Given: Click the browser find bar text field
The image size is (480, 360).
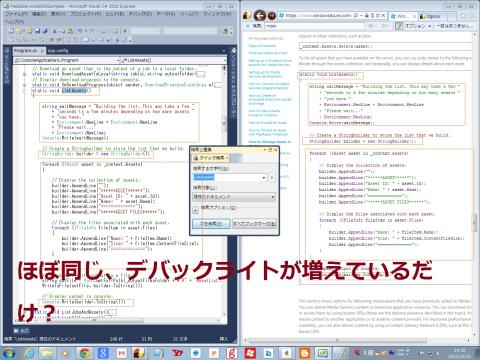Looking at the screenshot, I should [x=313, y=26].
